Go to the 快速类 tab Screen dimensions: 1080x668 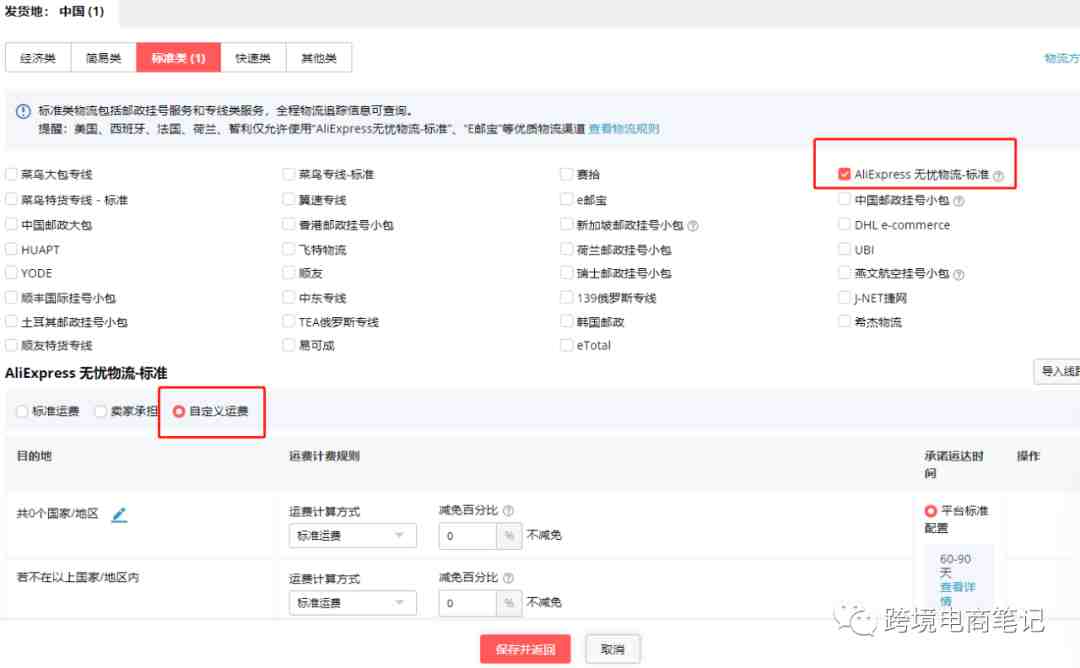click(x=253, y=58)
